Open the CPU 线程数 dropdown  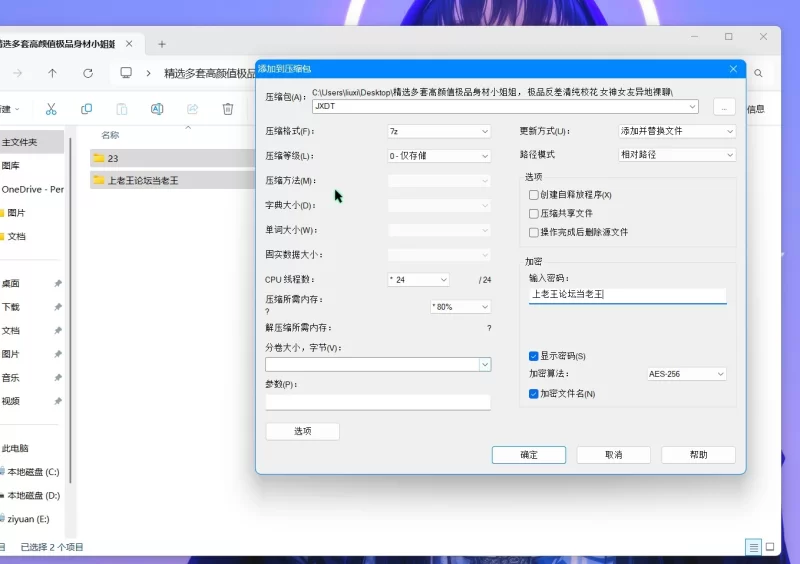pyautogui.click(x=418, y=280)
